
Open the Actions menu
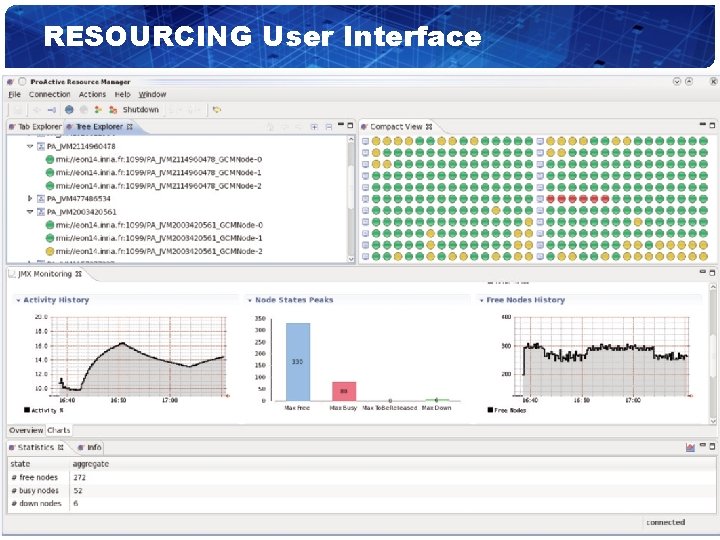92,94
